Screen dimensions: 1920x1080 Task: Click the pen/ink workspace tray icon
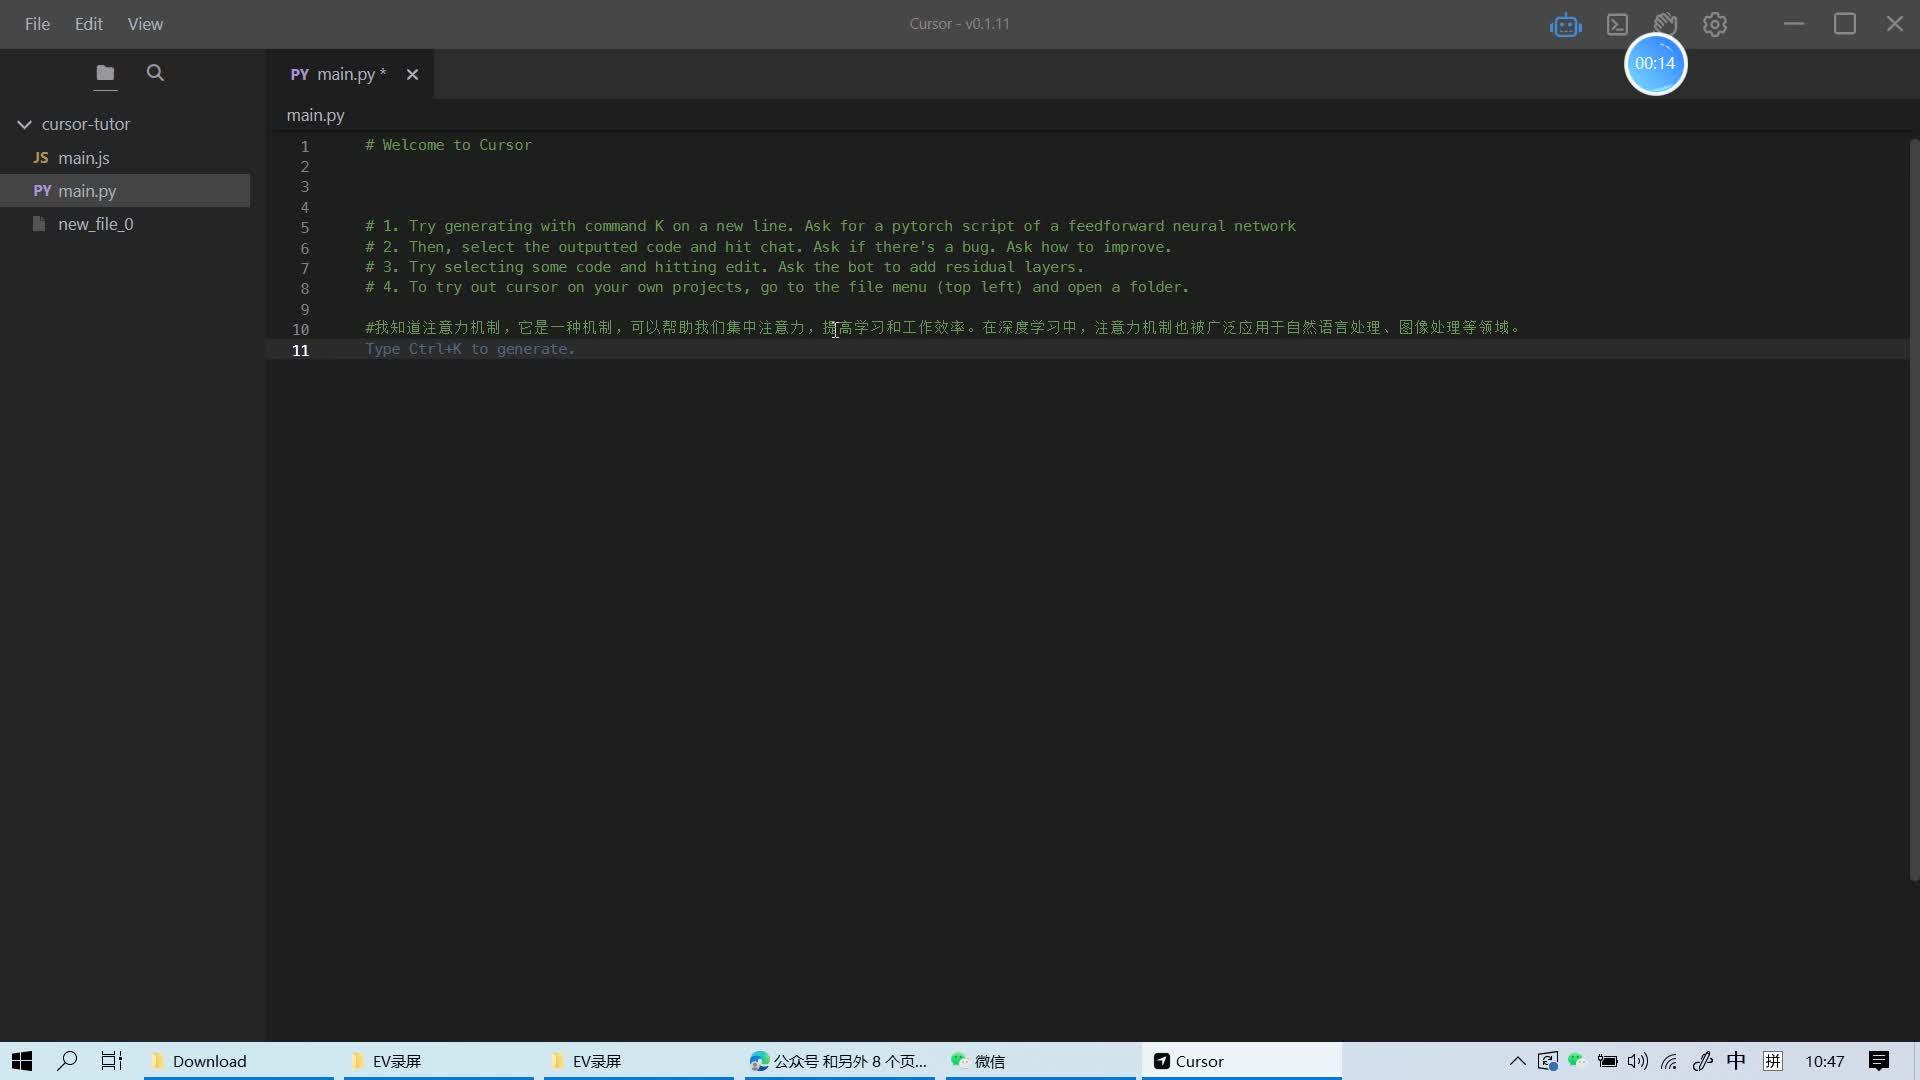pos(1702,1061)
